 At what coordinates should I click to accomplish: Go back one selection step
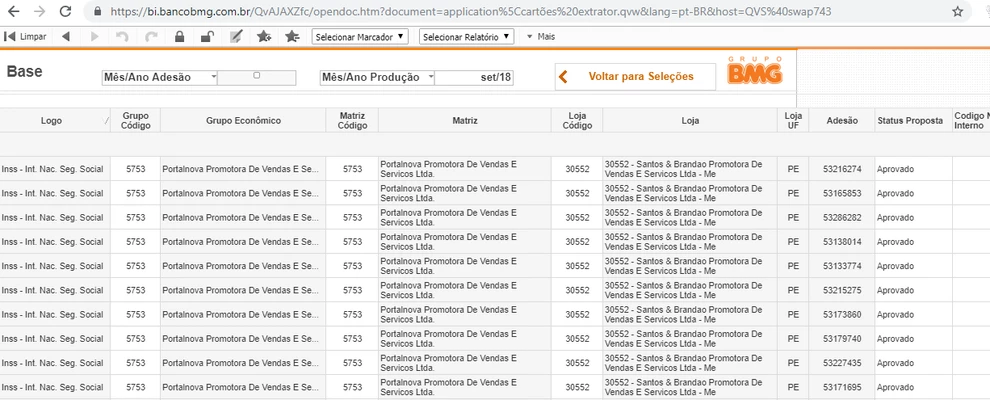(x=66, y=37)
